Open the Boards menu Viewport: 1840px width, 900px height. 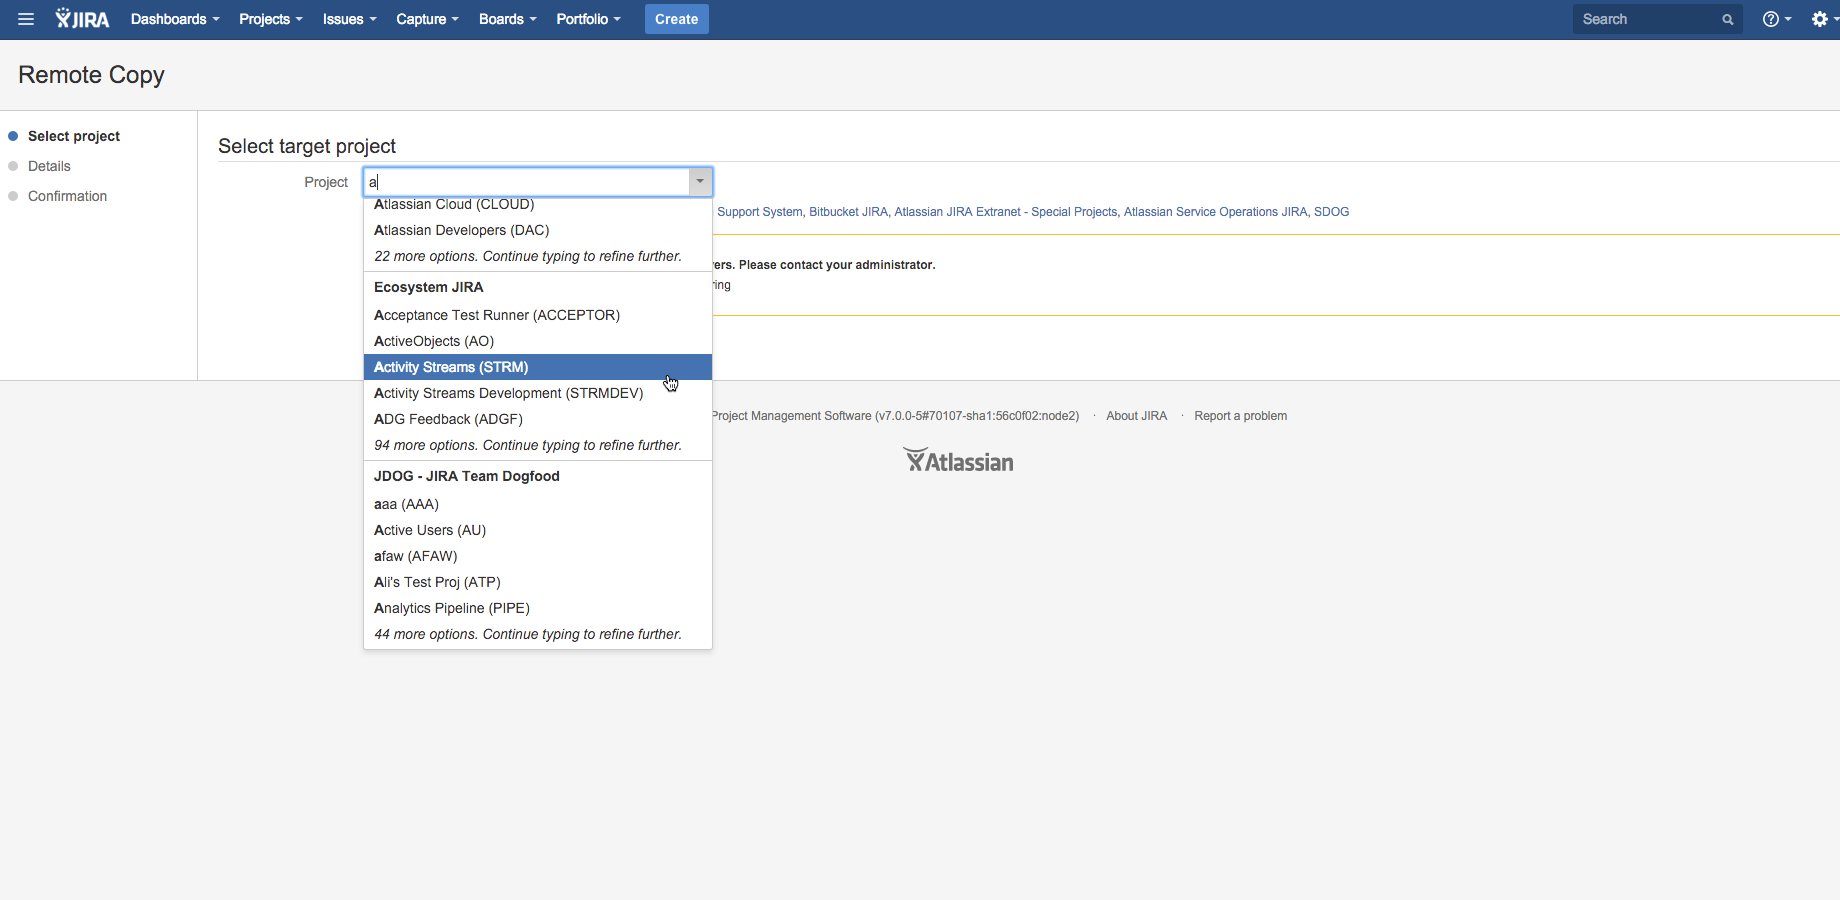coord(507,19)
